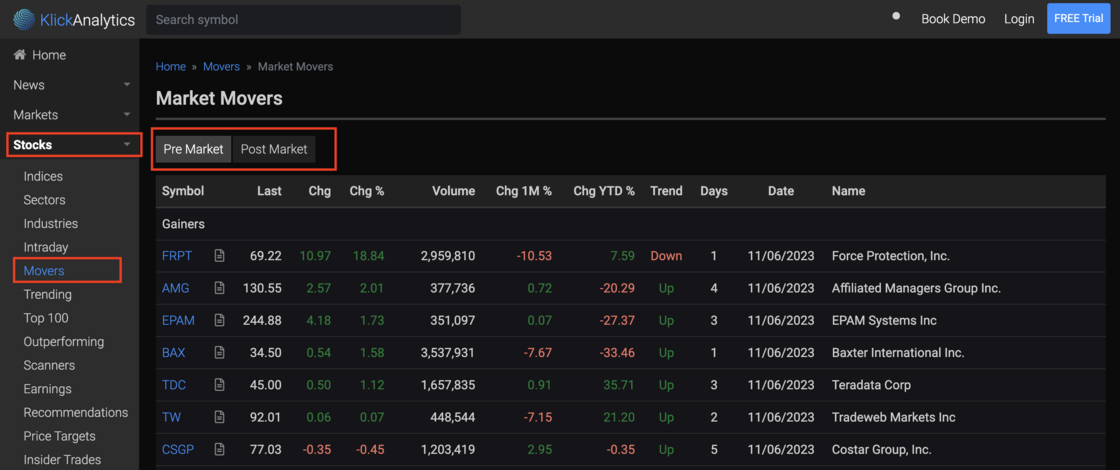Click the Down trend value for FRPT

coord(666,256)
